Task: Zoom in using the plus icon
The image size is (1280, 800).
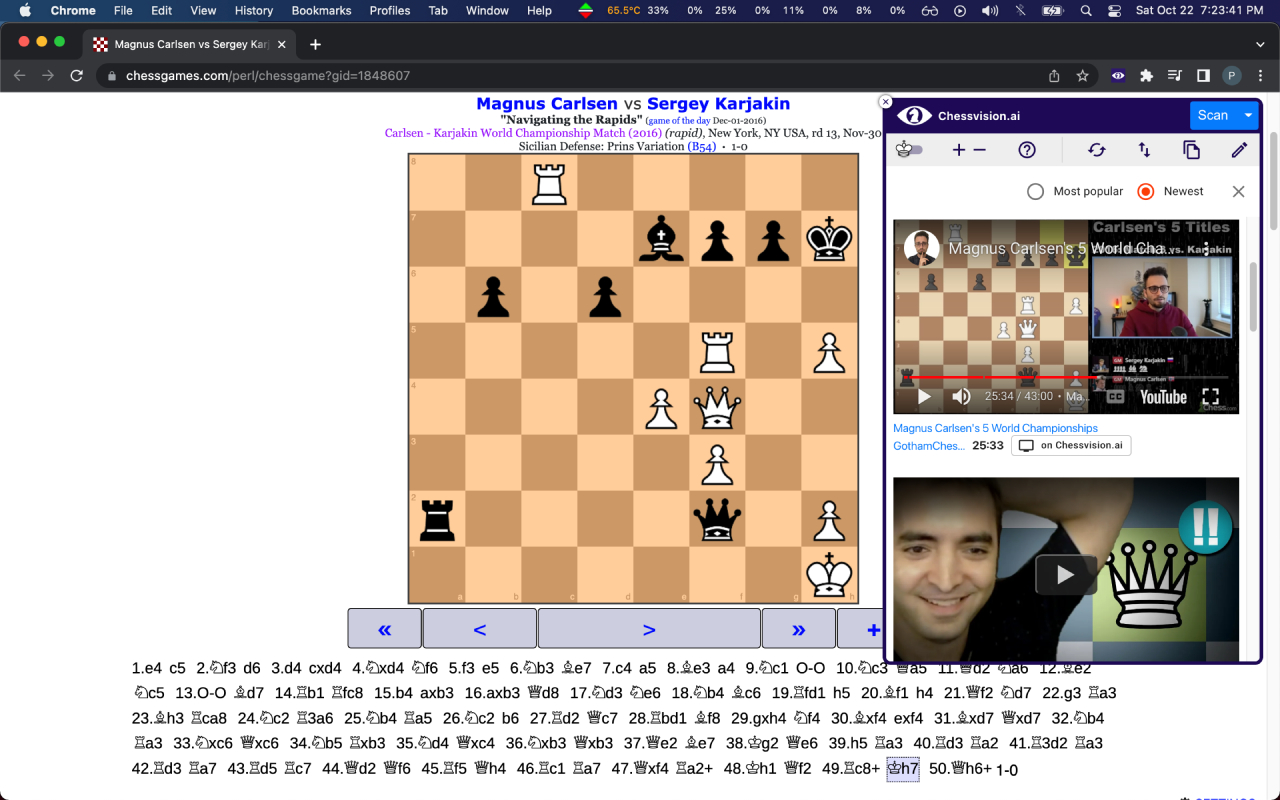Action: click(x=958, y=148)
